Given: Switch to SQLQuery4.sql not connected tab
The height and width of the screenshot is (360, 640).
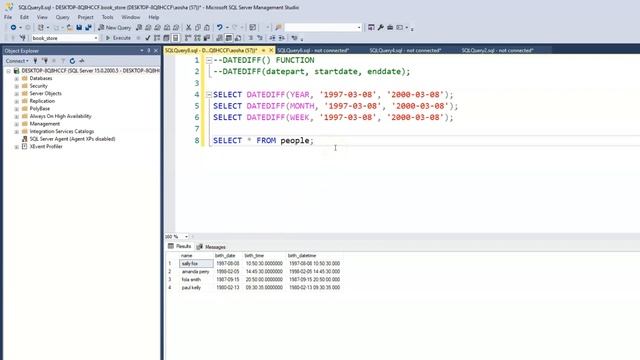Looking at the screenshot, I should (x=405, y=51).
